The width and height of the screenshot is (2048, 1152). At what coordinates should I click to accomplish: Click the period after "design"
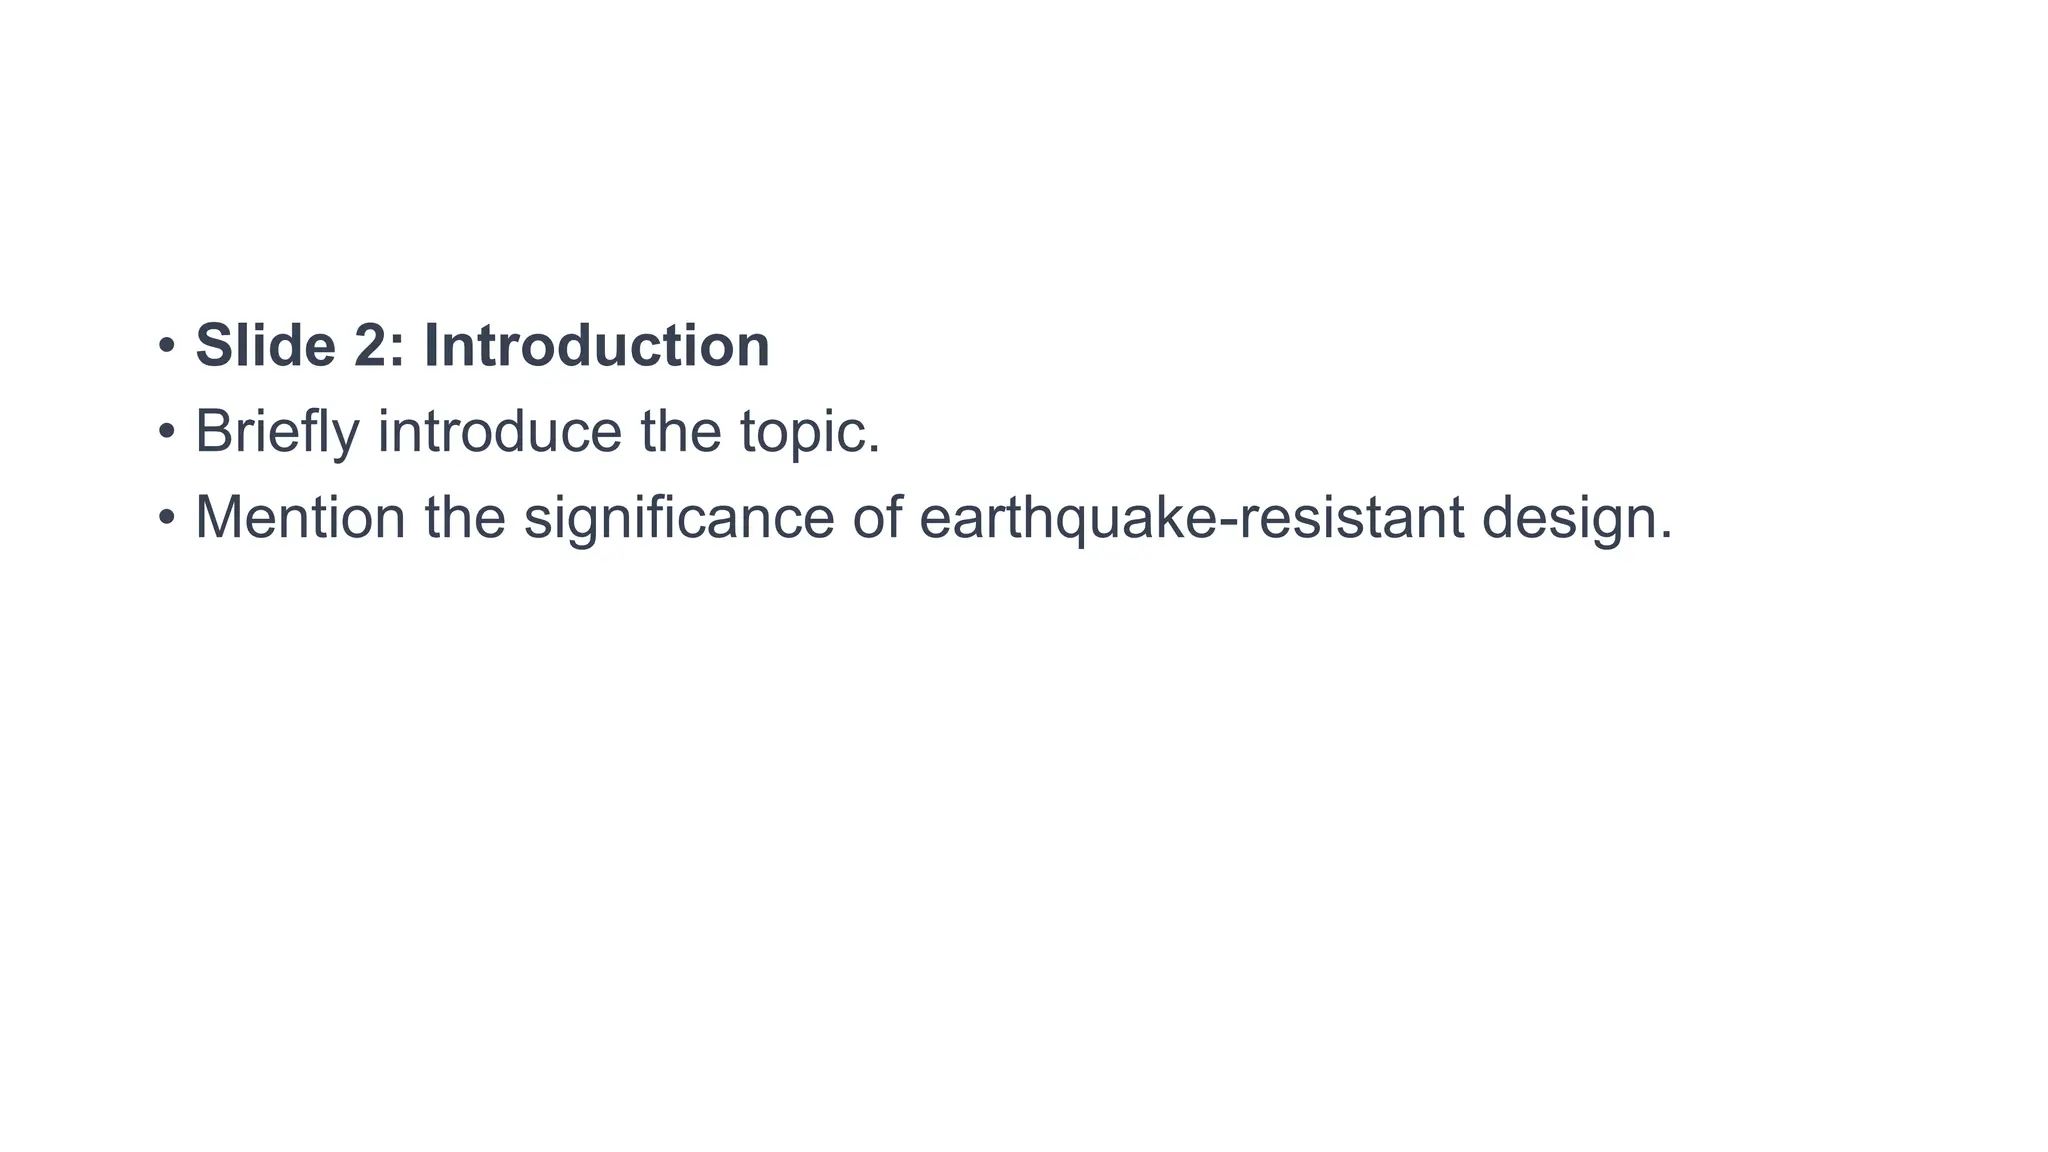click(1666, 535)
